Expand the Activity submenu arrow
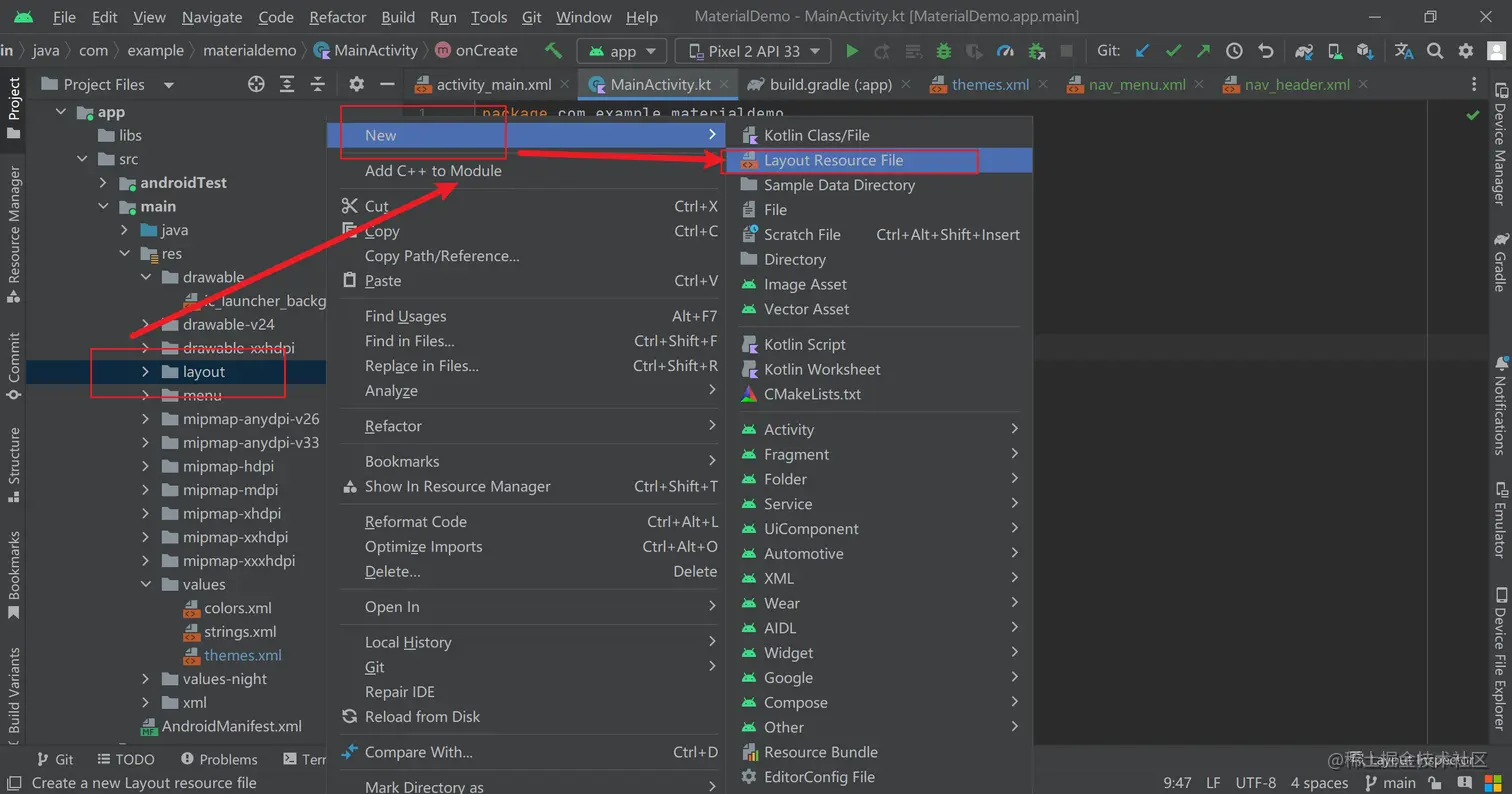This screenshot has width=1512, height=794. 1015,429
